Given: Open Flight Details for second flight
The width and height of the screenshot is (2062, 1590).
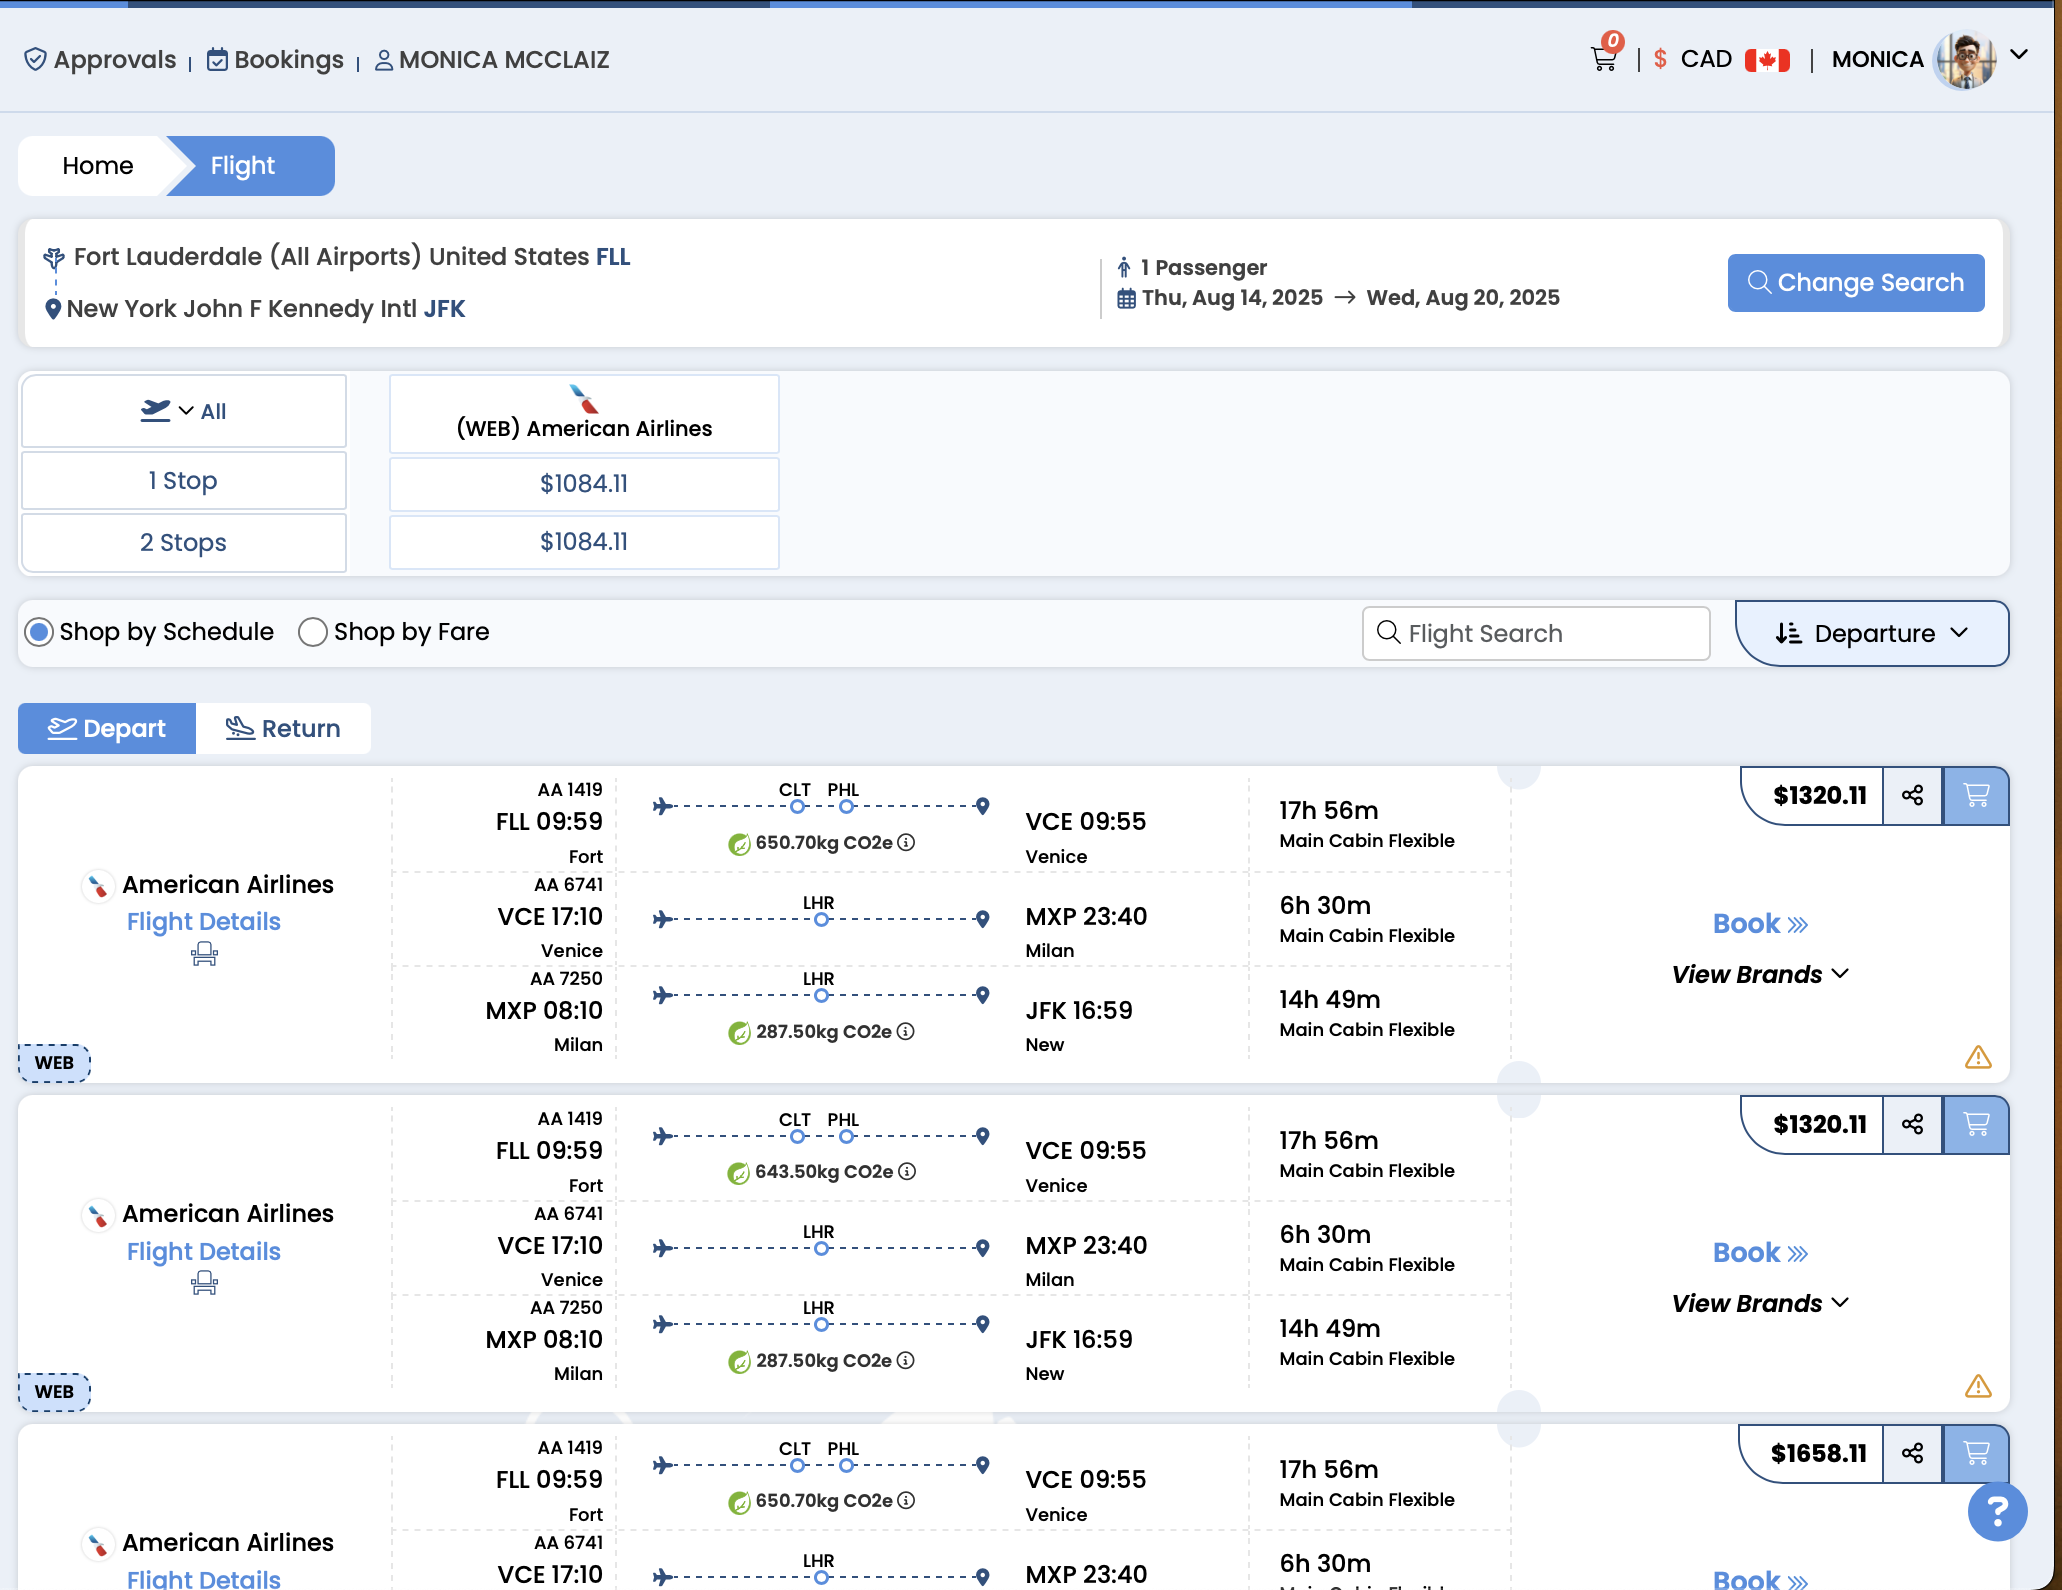Looking at the screenshot, I should 204,1251.
